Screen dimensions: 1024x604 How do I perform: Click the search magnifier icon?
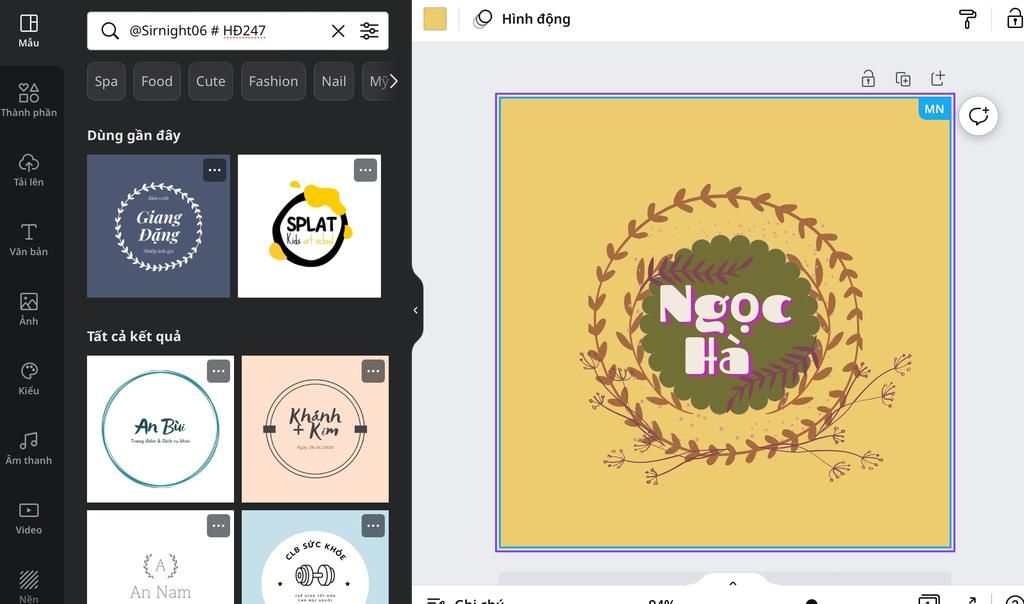click(x=110, y=31)
